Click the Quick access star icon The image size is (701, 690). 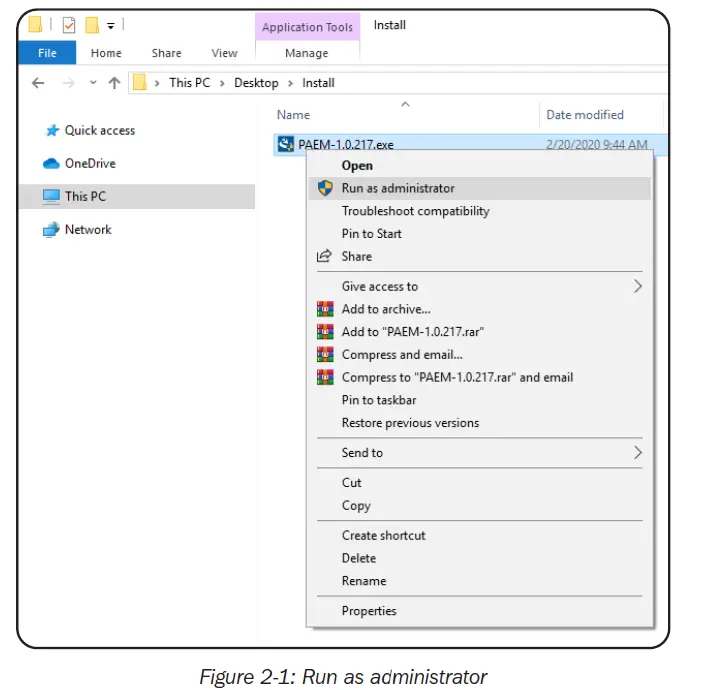pos(52,130)
